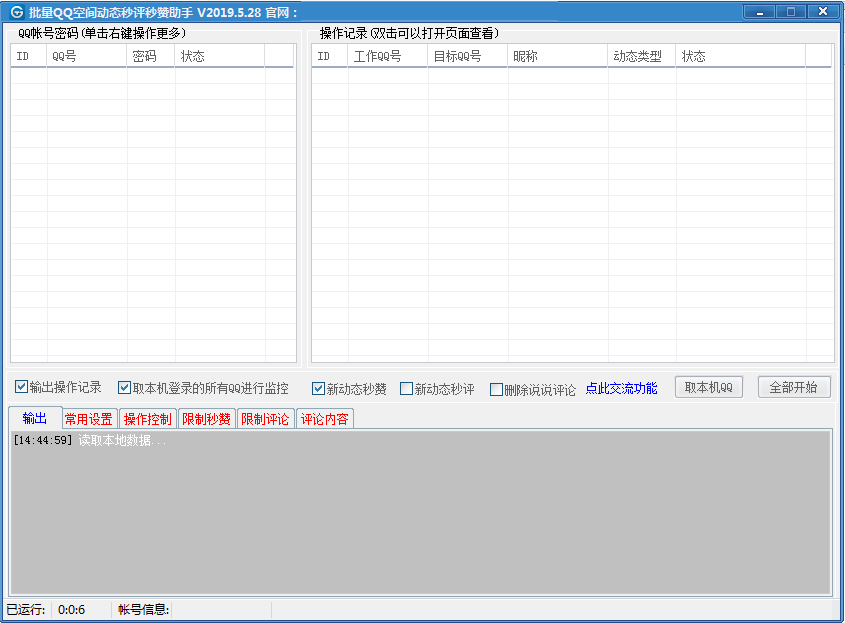Switch to 限制秒赞 tab

tap(206, 419)
